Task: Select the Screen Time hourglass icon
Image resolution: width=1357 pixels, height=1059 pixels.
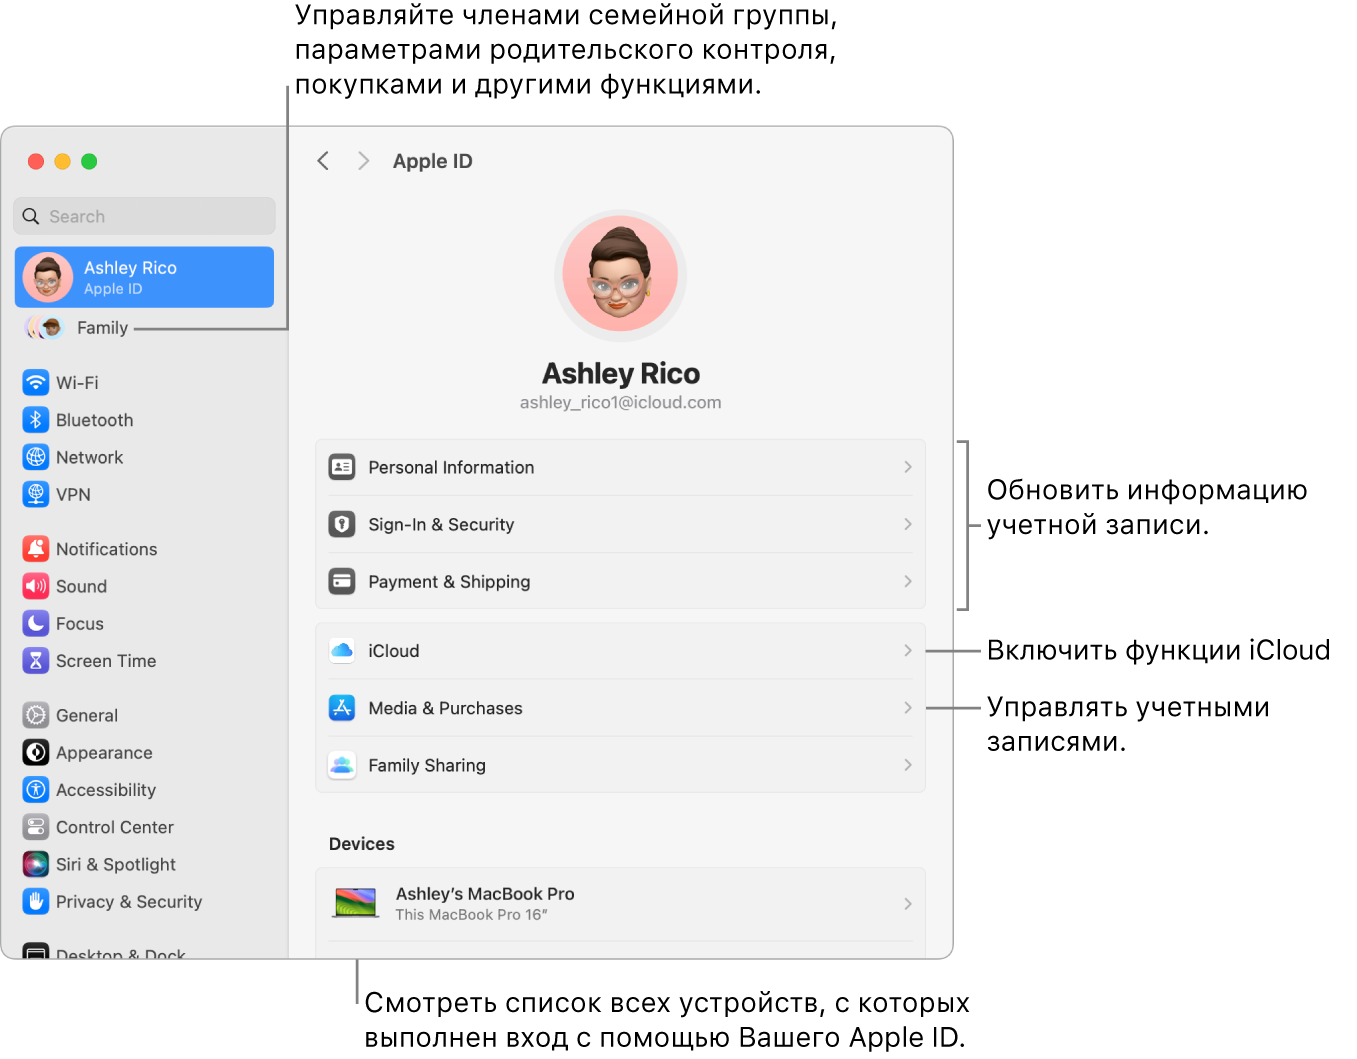Action: (36, 660)
